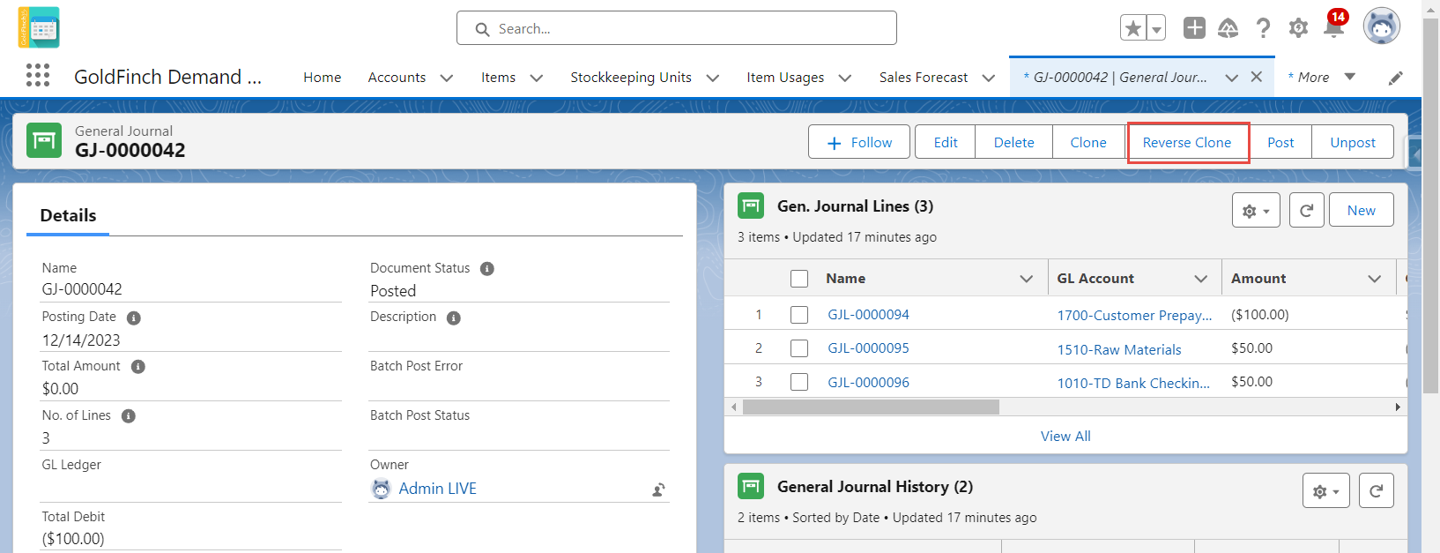1440x553 pixels.
Task: Open the Sales Forecast tab
Action: click(924, 77)
